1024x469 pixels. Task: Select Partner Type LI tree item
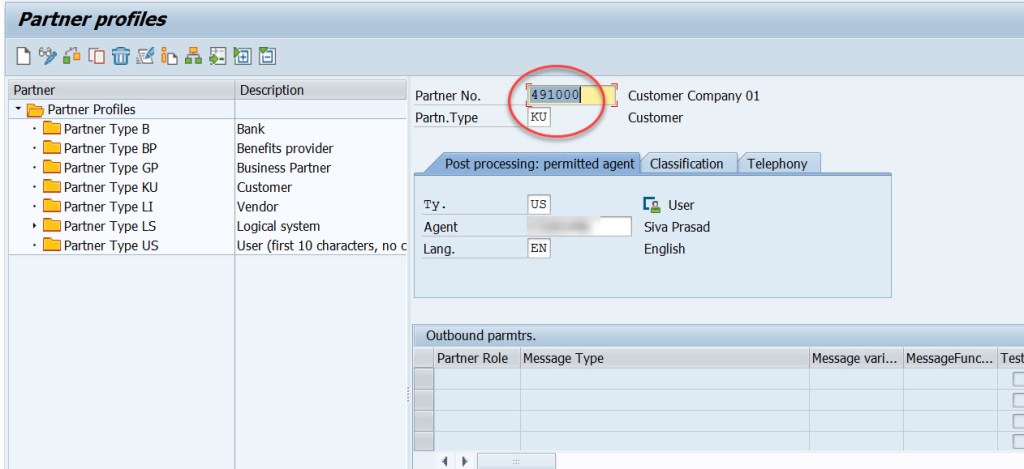(108, 207)
